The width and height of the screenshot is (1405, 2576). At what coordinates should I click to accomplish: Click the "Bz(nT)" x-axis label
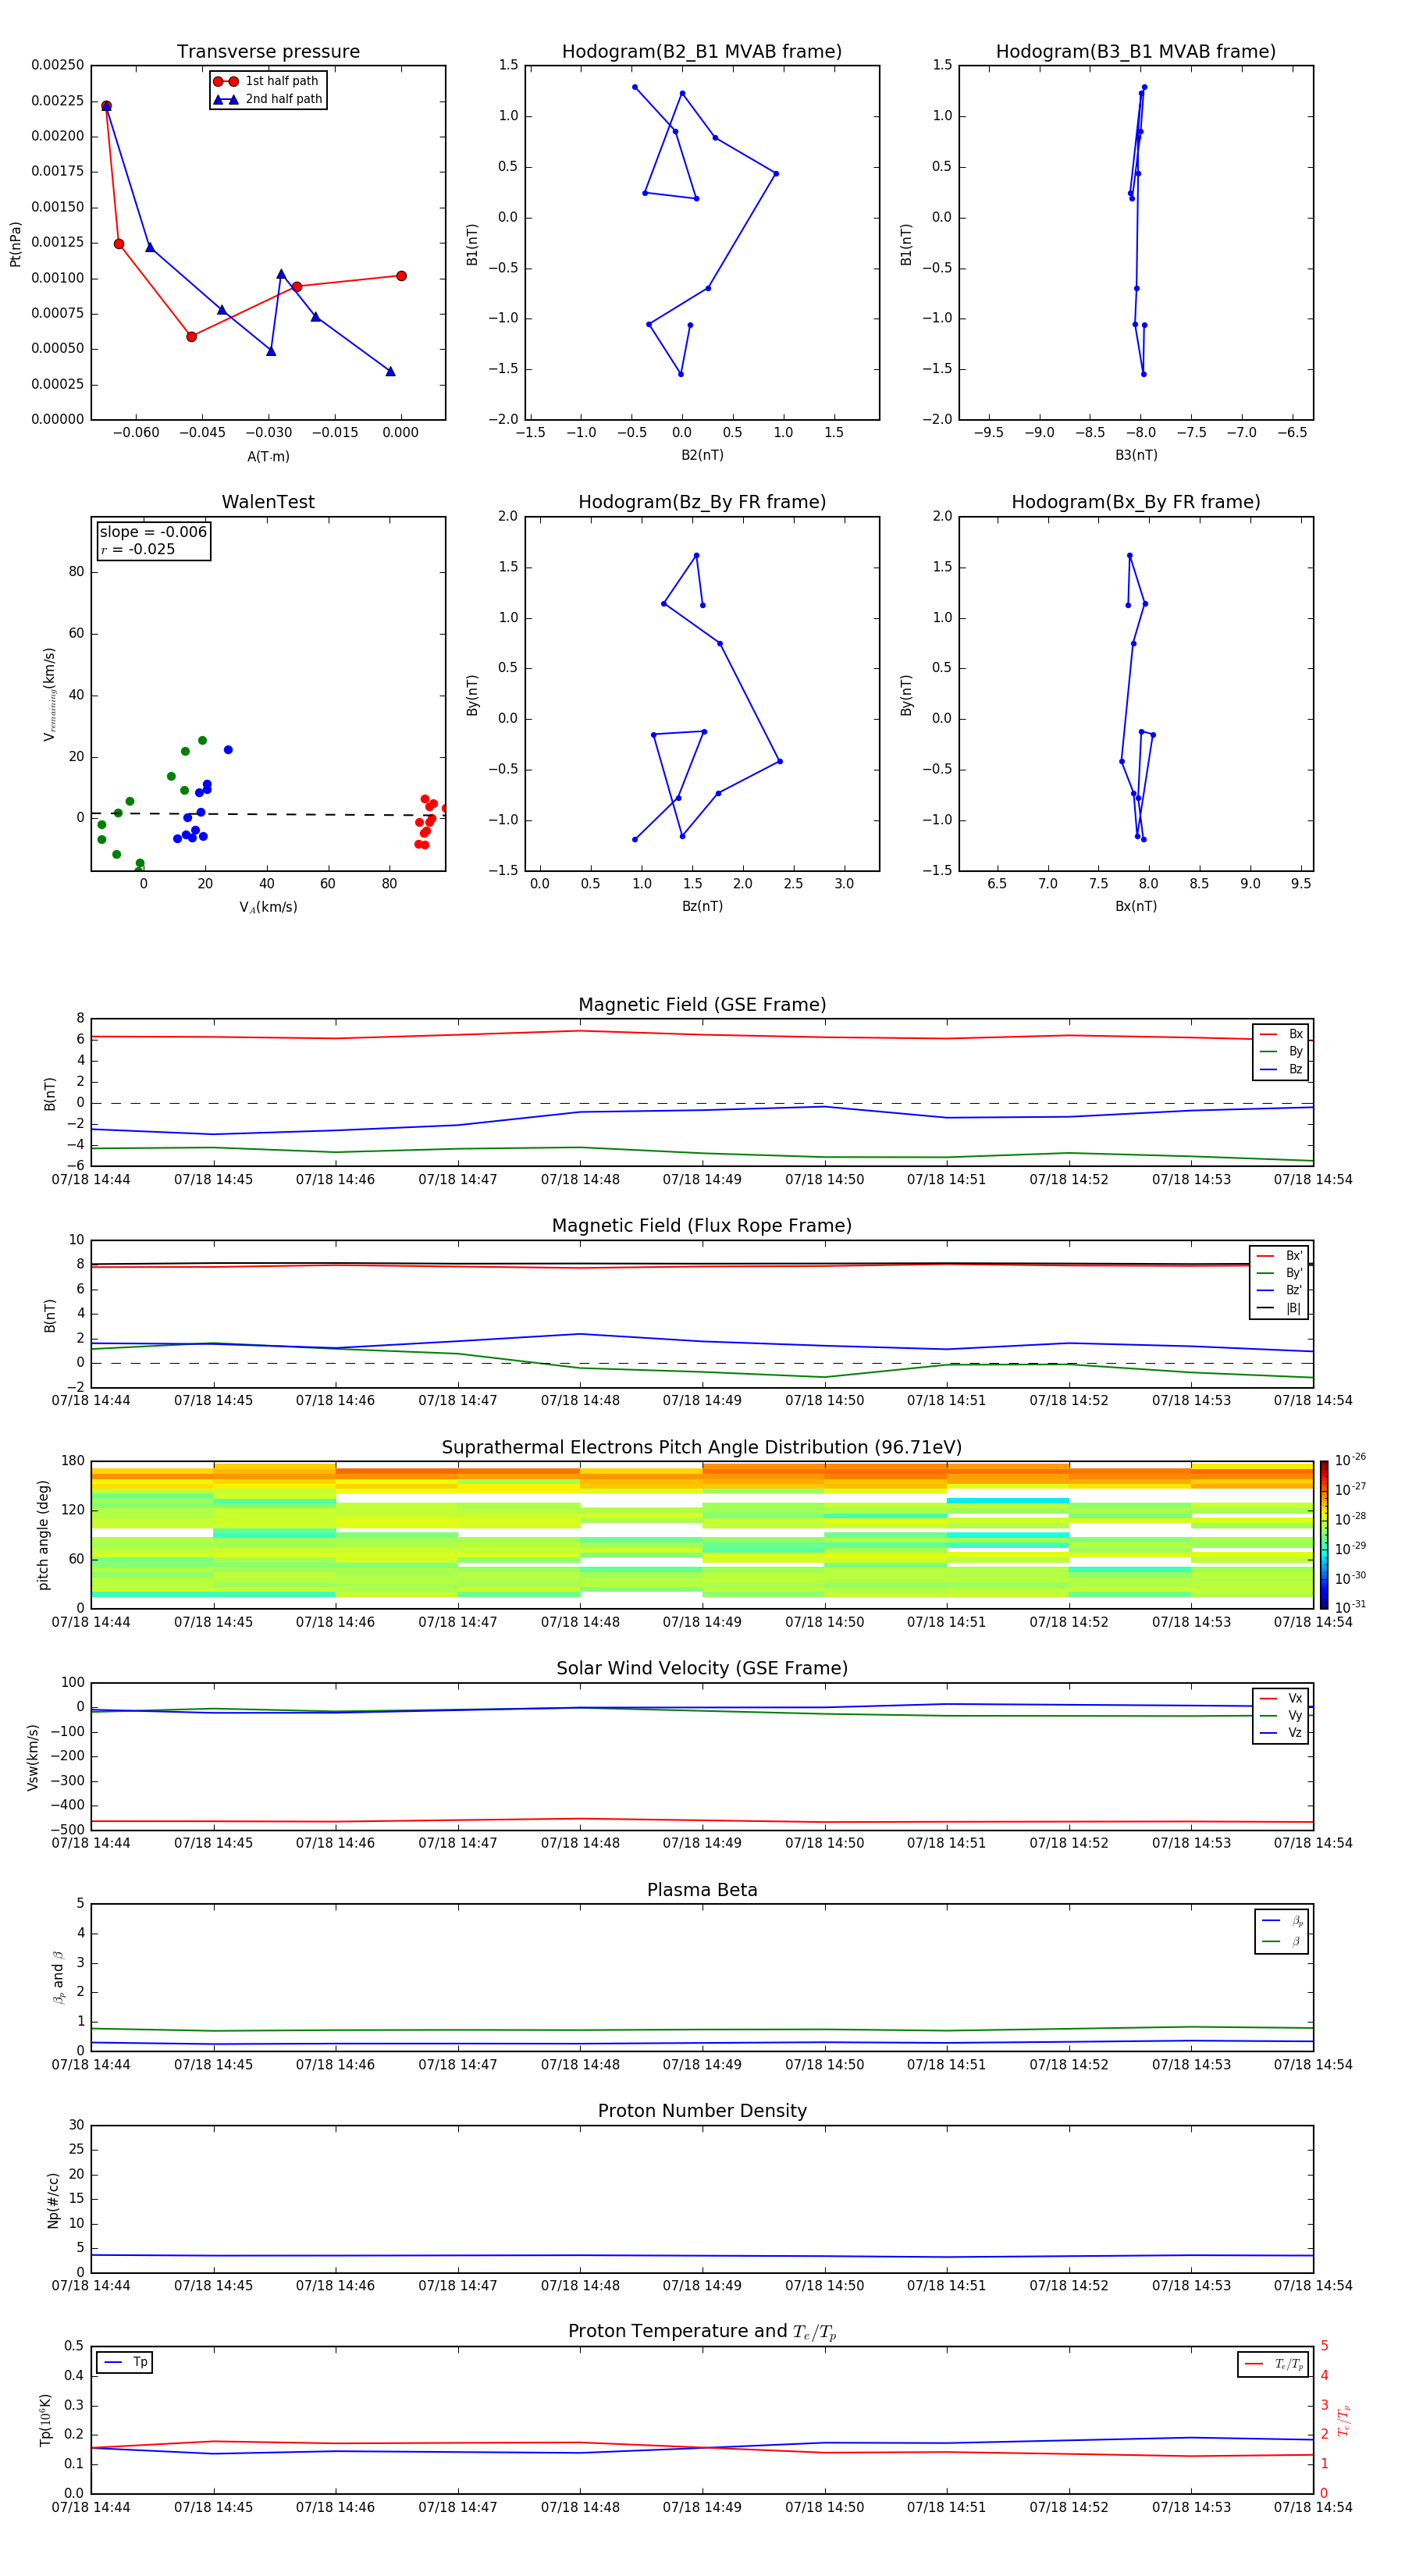pyautogui.click(x=702, y=906)
